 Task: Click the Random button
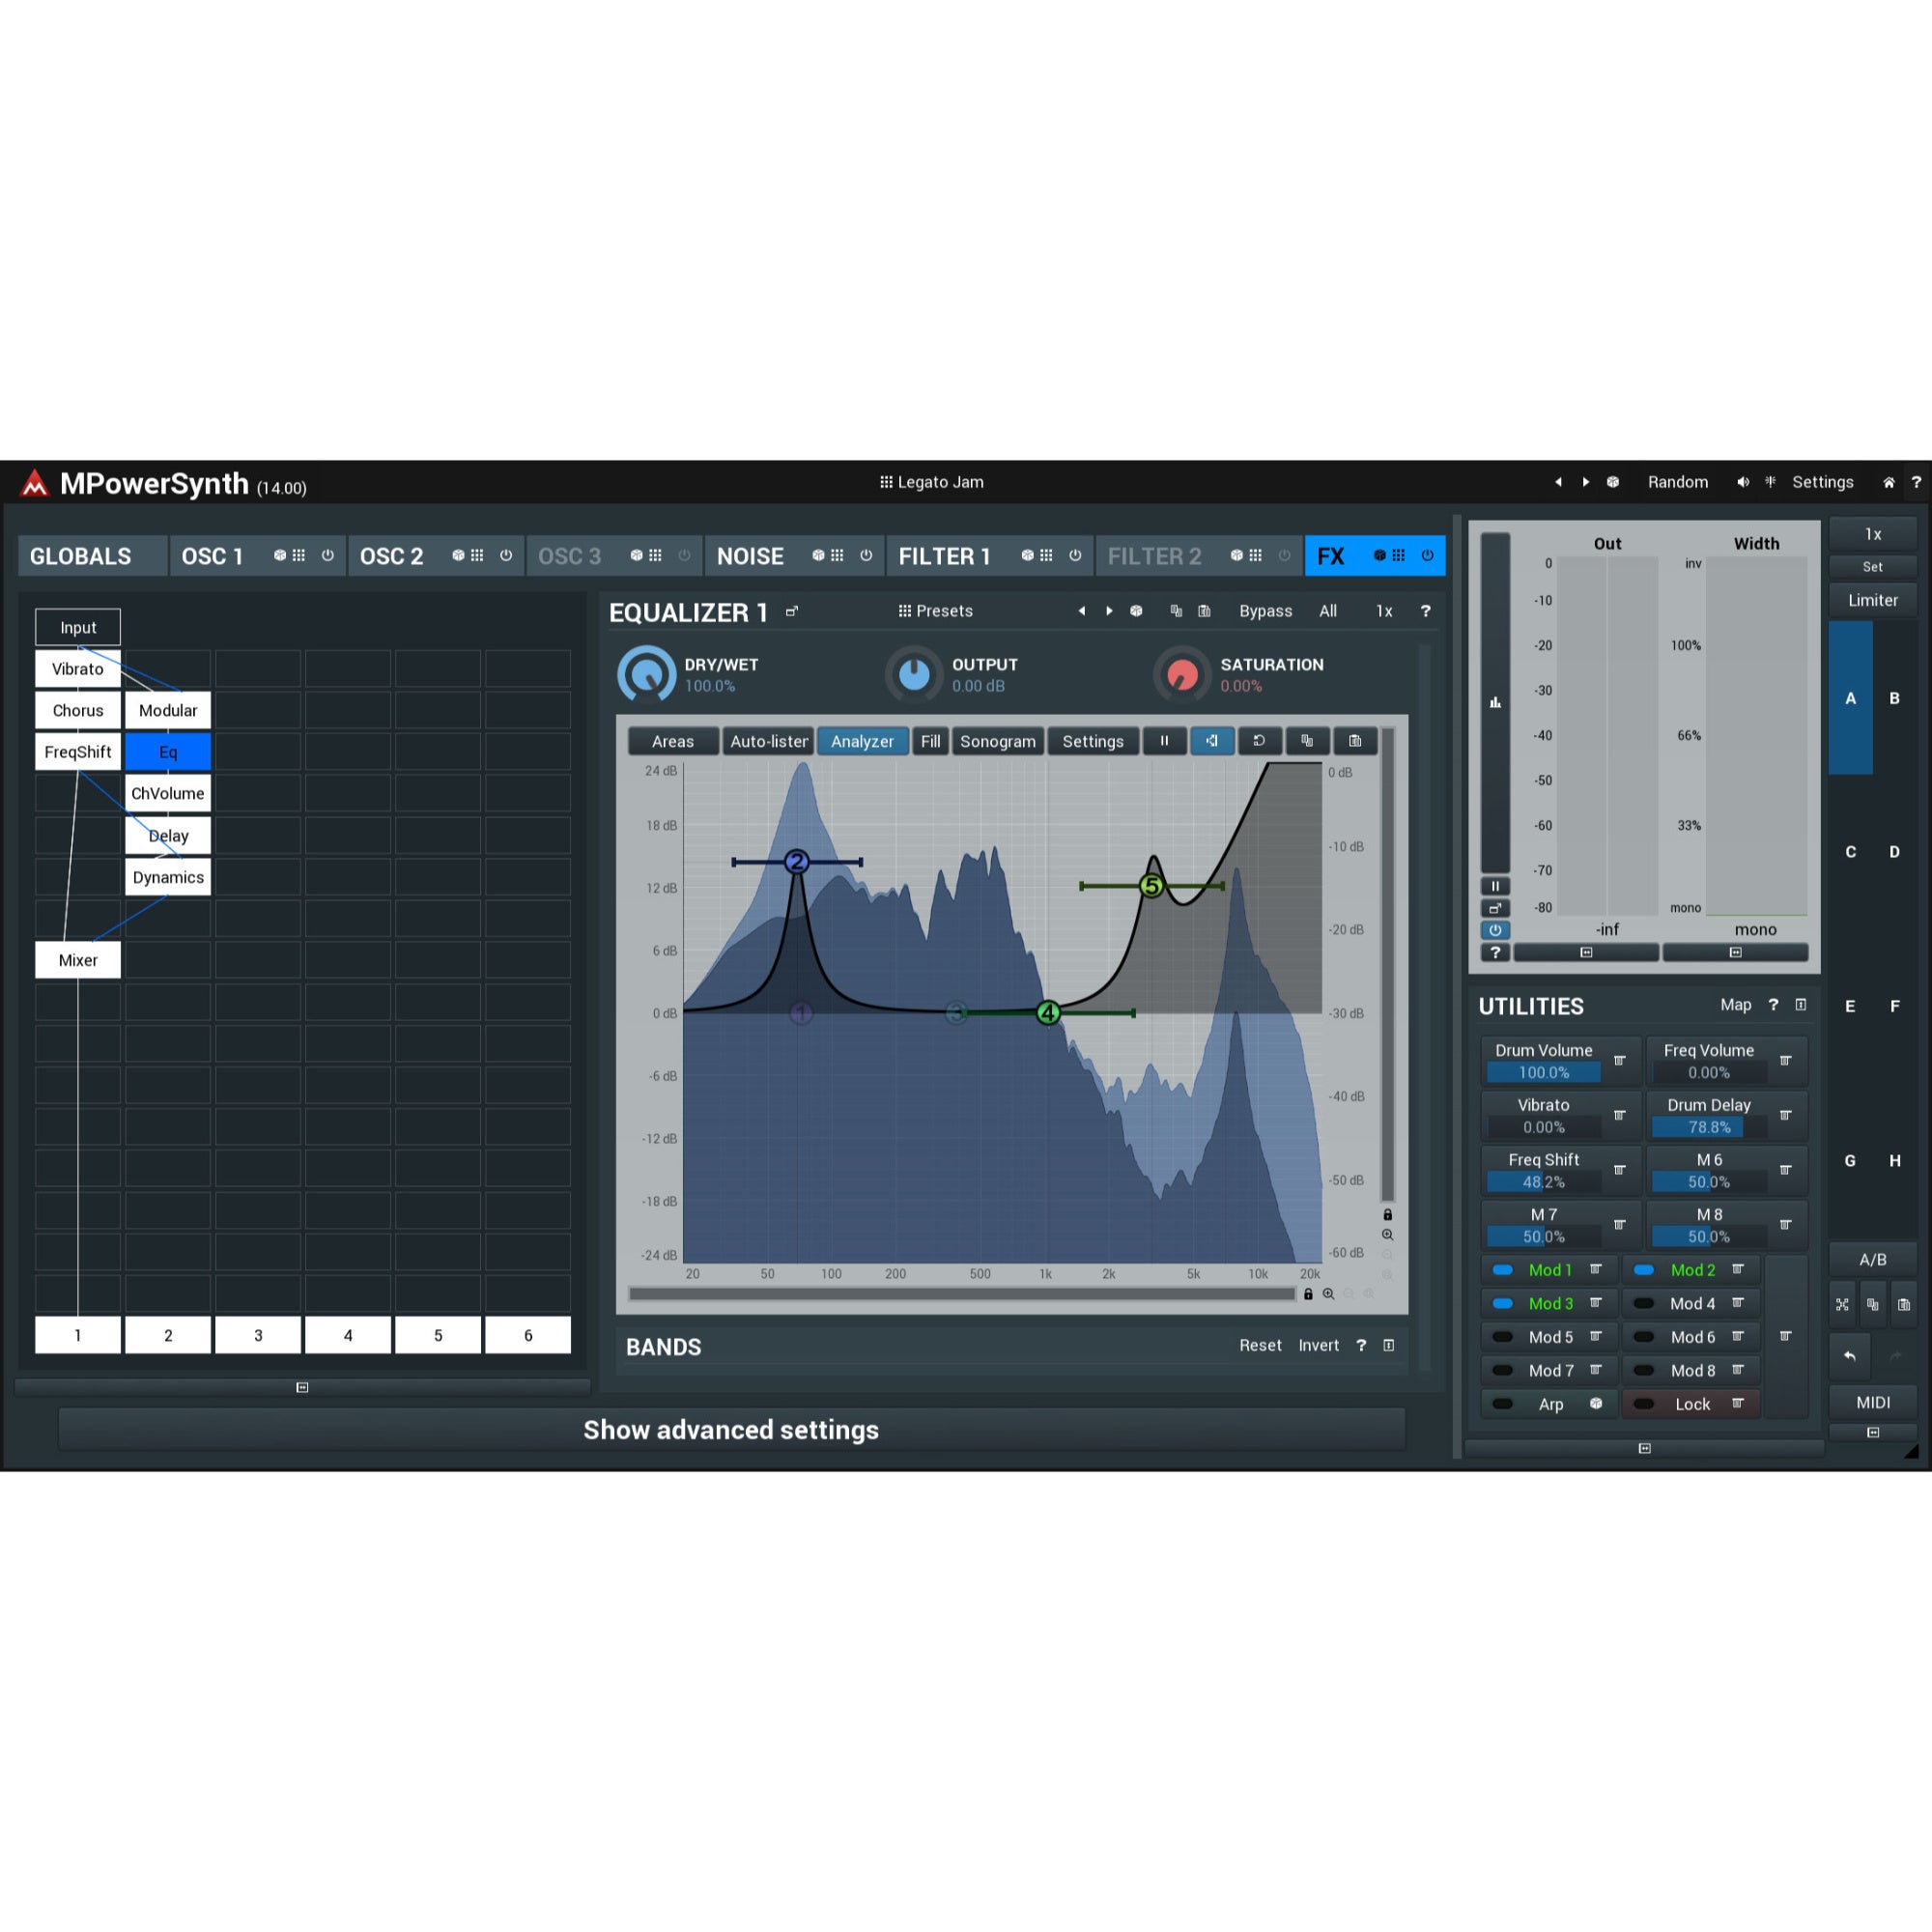tap(1678, 482)
